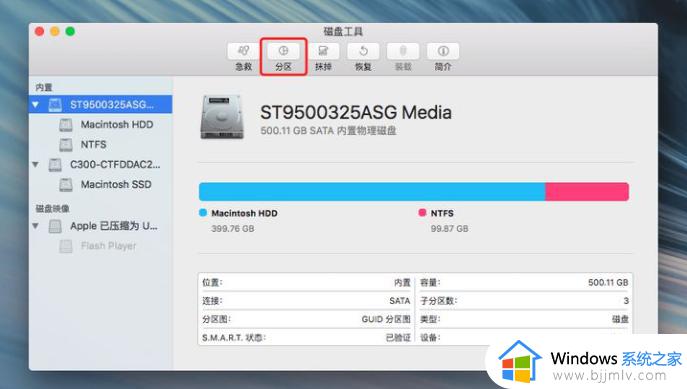Select the NTFS volume in sidebar
This screenshot has height=389, width=687.
click(x=93, y=145)
